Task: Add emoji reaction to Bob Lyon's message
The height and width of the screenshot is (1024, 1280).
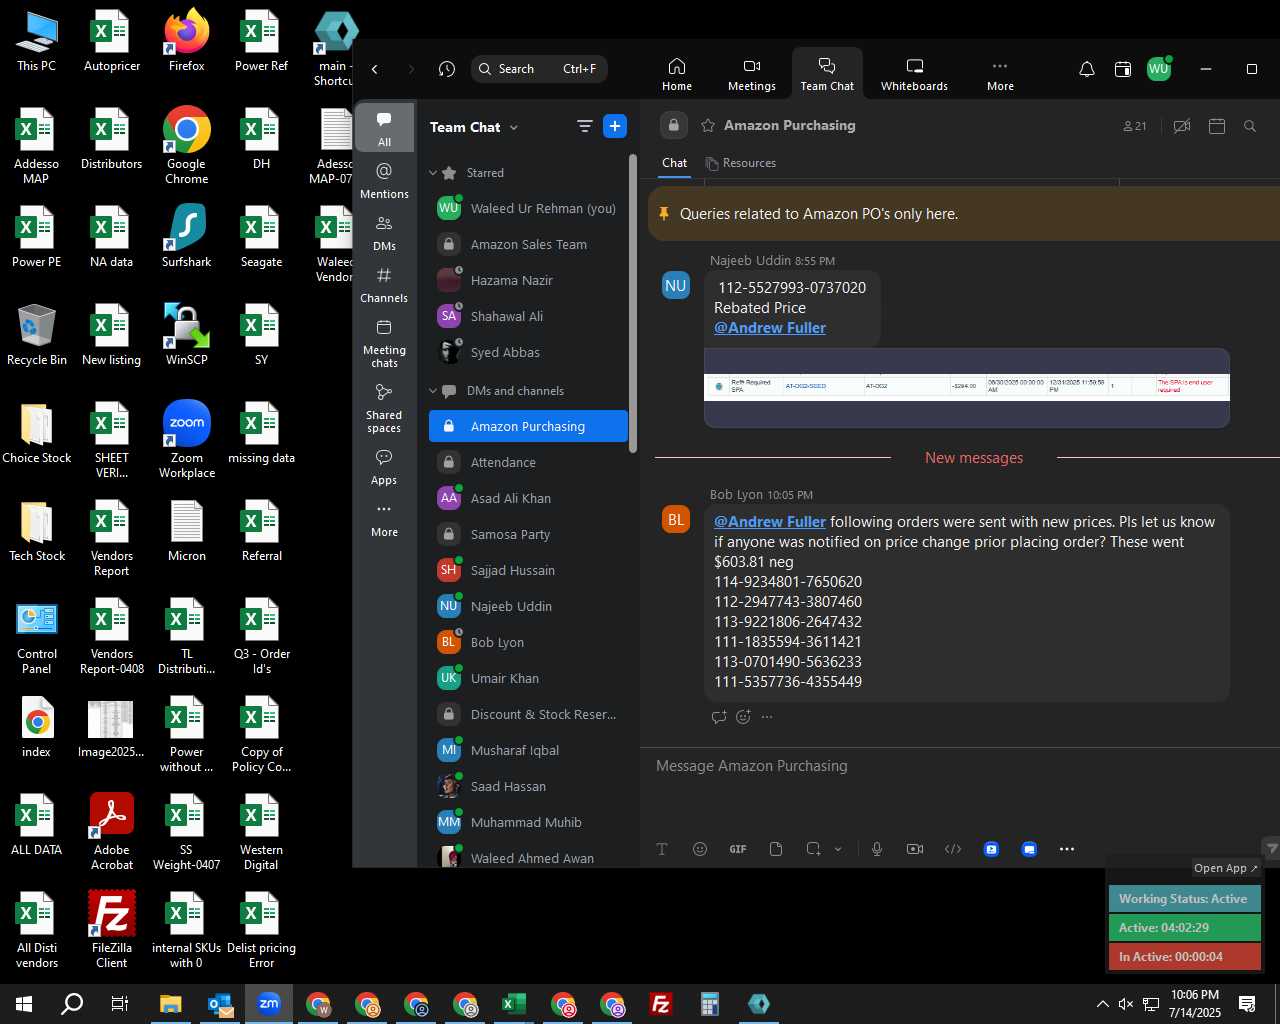Action: [743, 716]
